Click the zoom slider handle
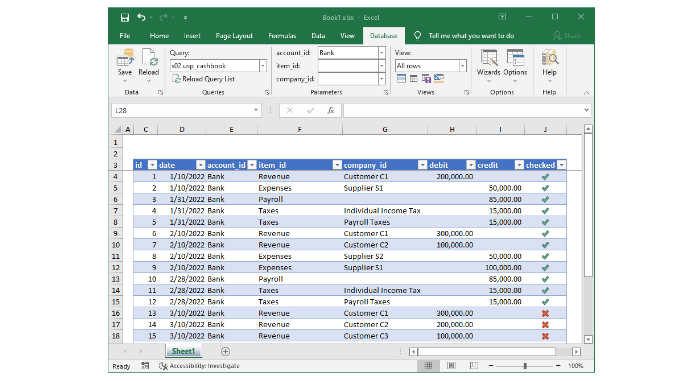This screenshot has width=678, height=381. pos(525,366)
